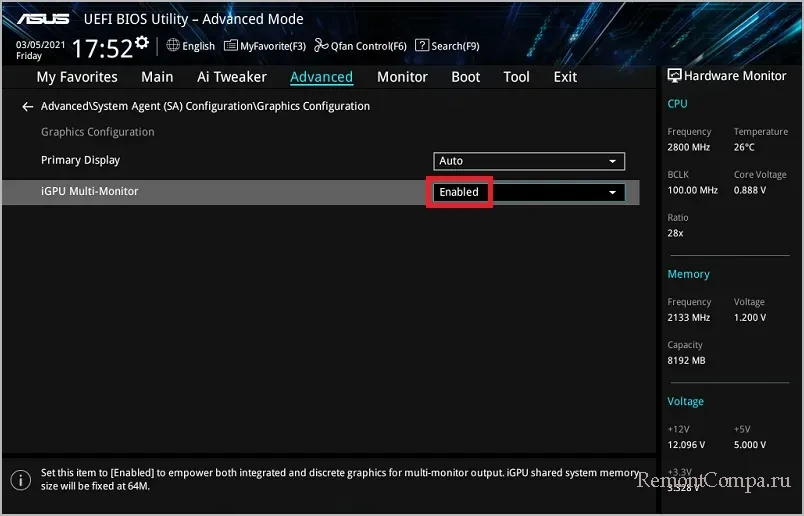
Task: Select the Exit menu item
Action: tap(565, 77)
